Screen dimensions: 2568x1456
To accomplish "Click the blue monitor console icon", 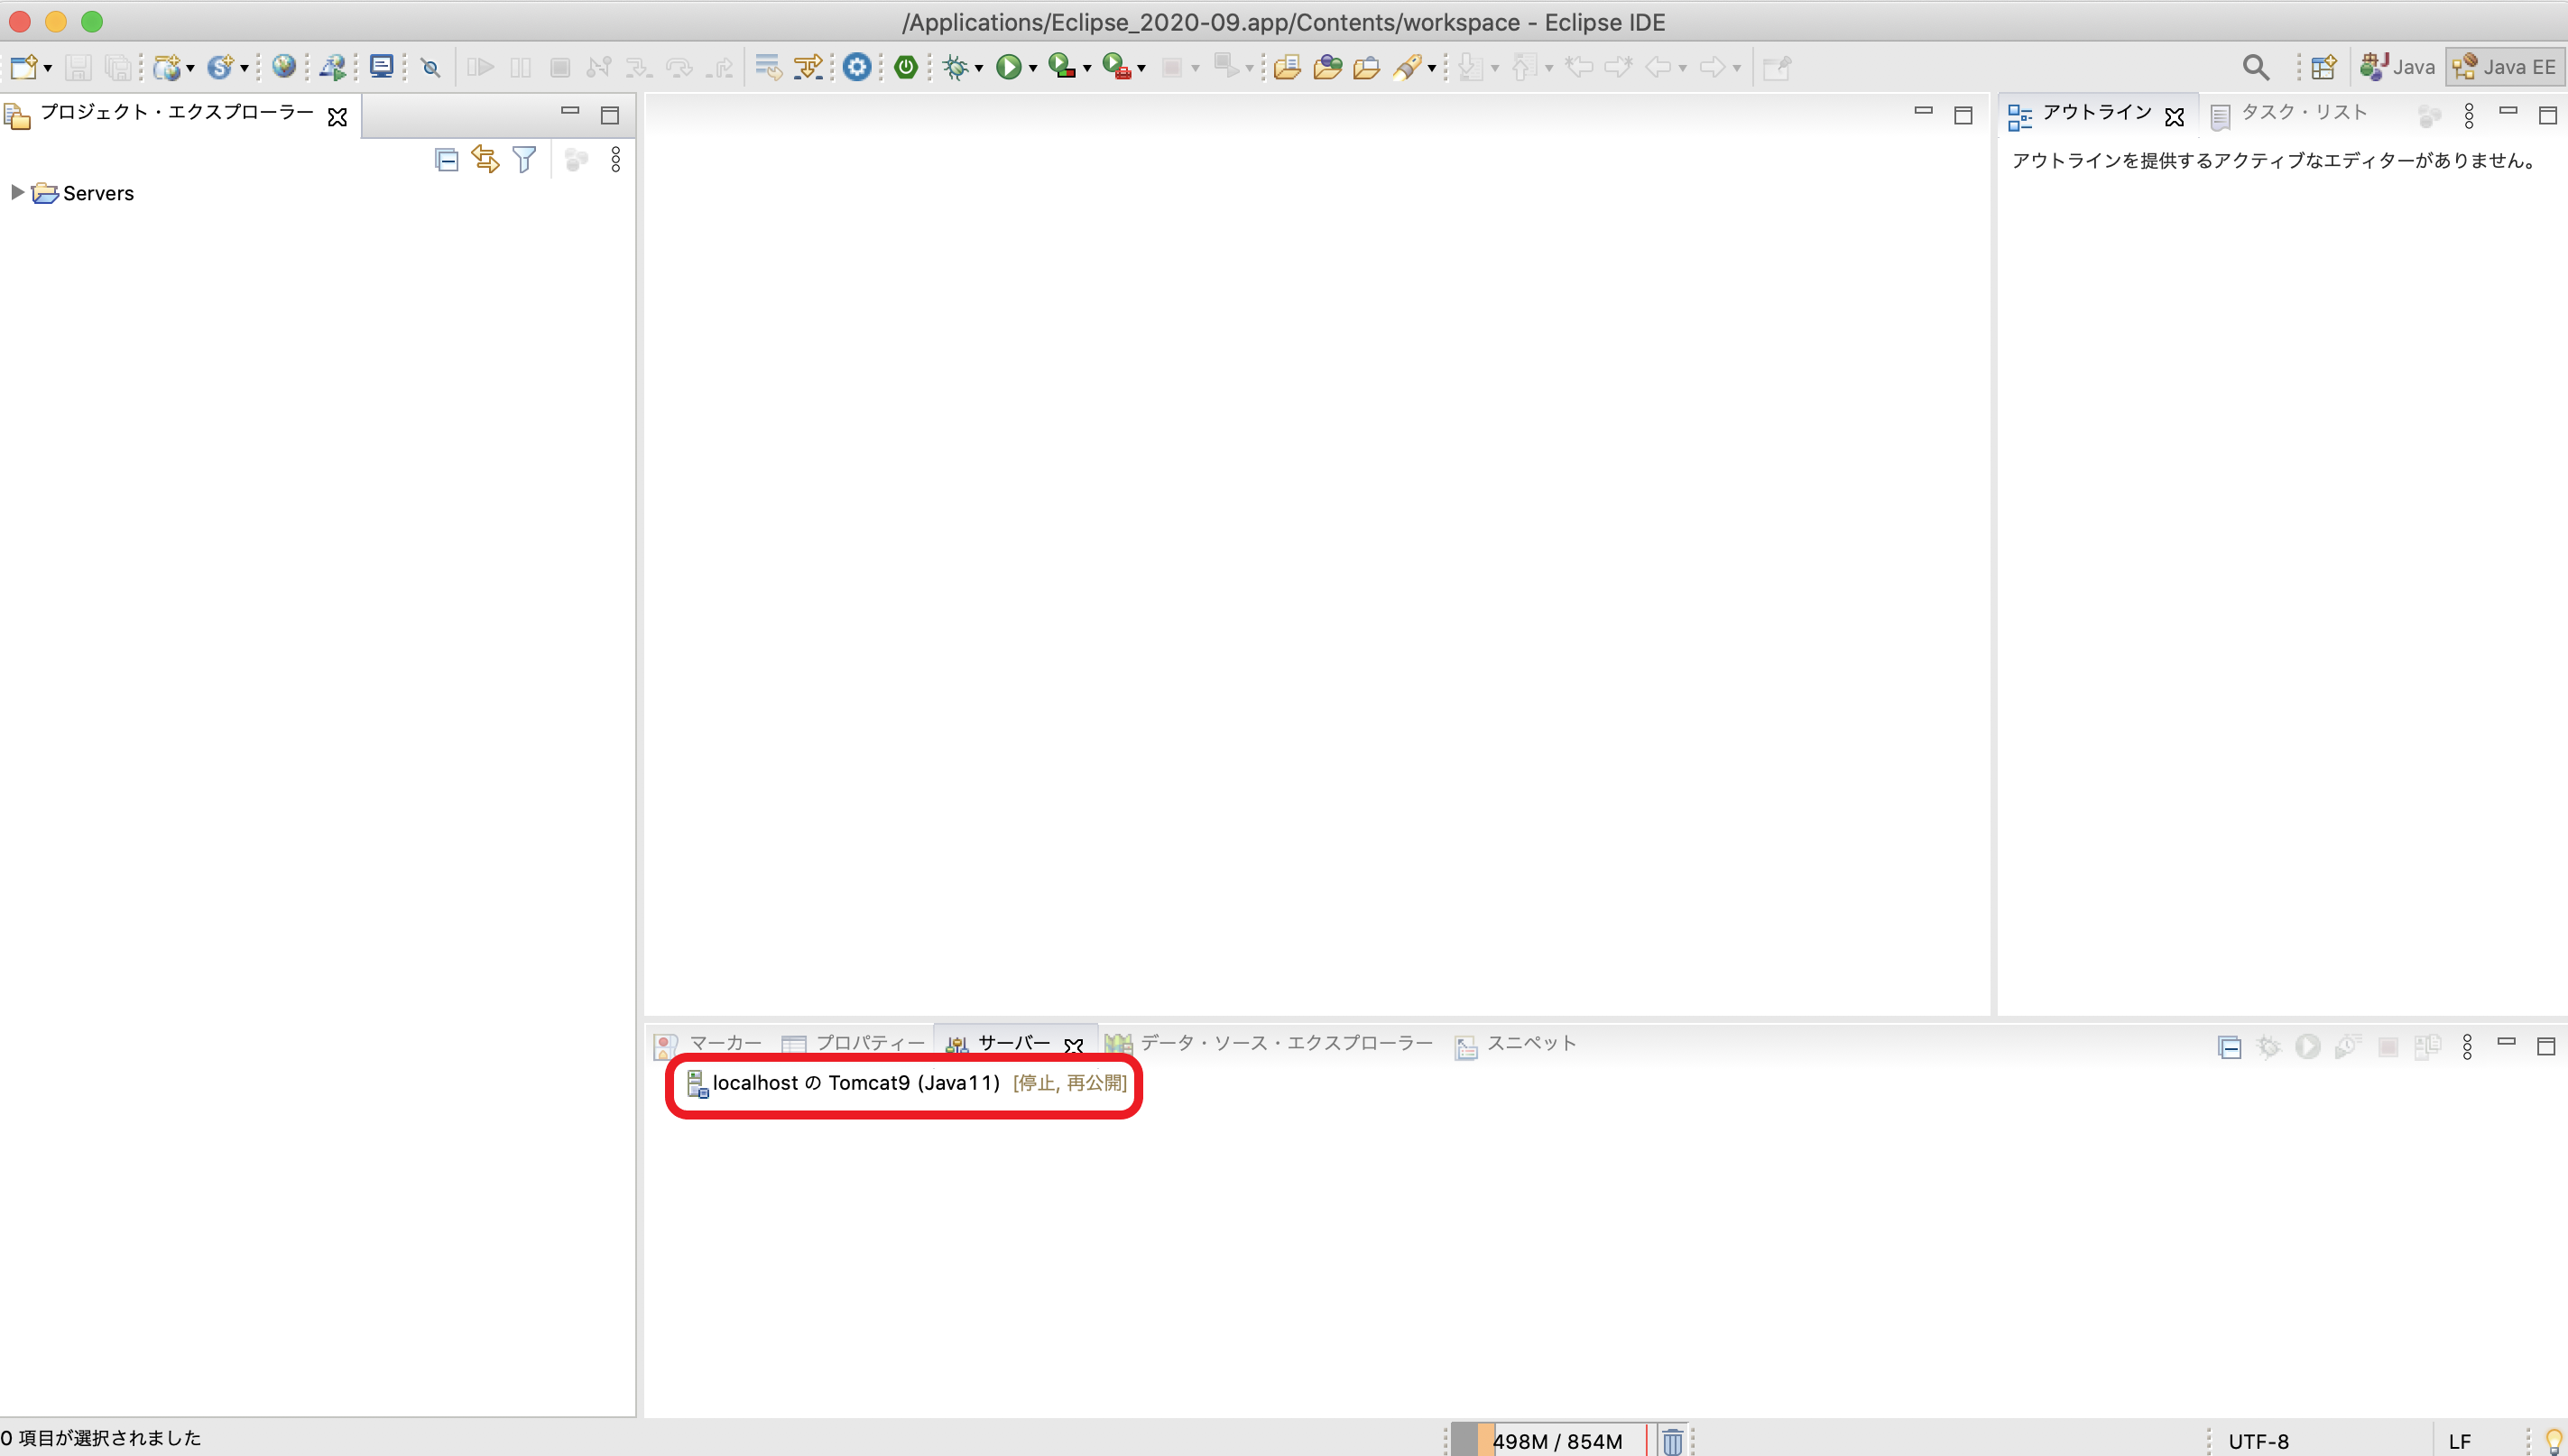I will click(381, 67).
